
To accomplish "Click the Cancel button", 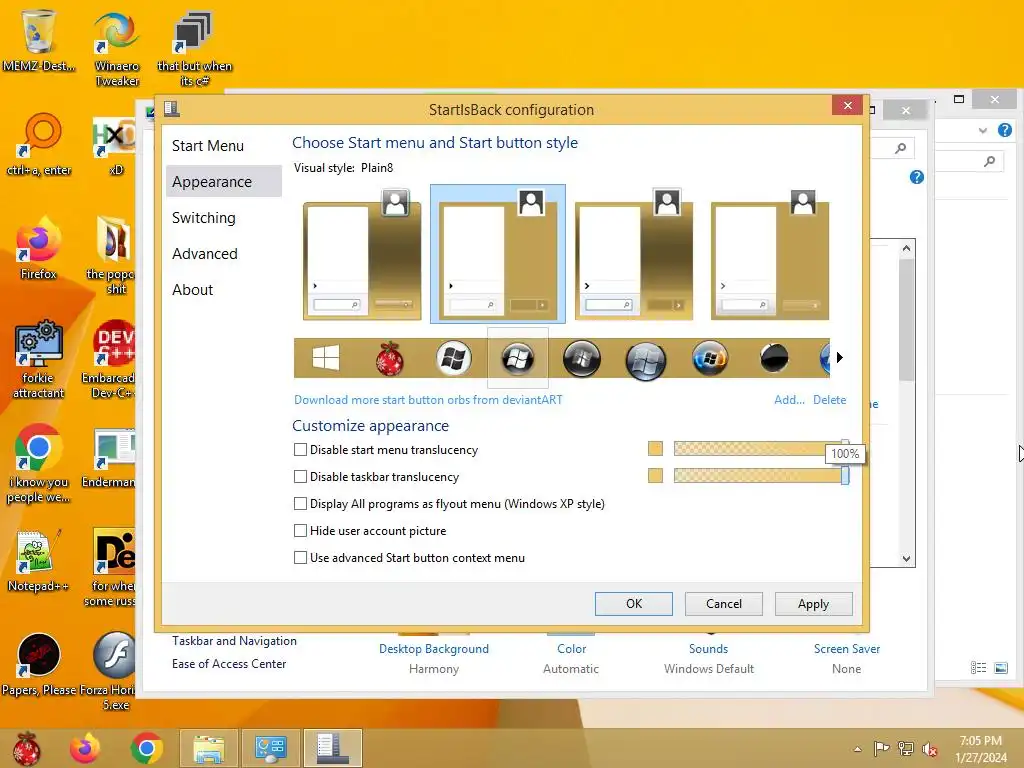I will (724, 603).
